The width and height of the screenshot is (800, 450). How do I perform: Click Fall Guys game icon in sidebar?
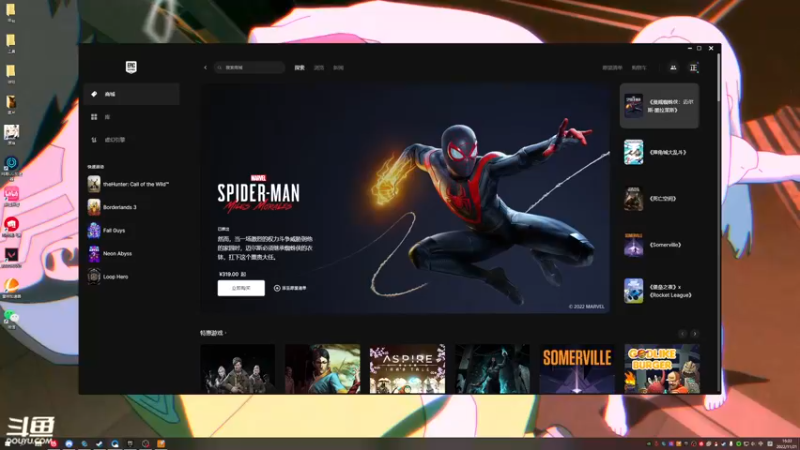(94, 230)
